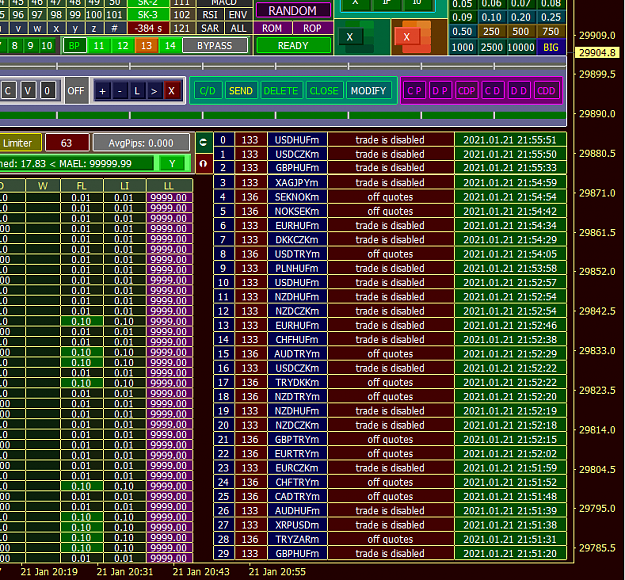Click the blue BIG button
Screen dimensions: 625x580
(x=551, y=47)
